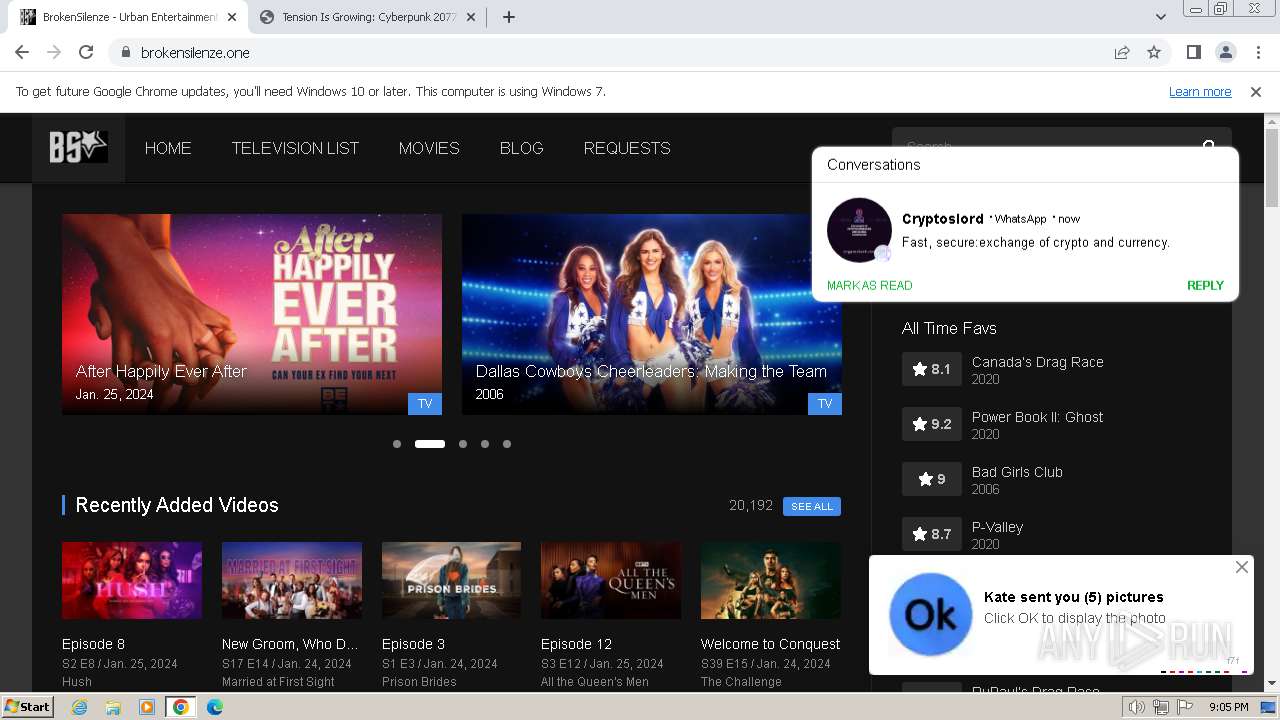1280x720 pixels.
Task: Click the Chrome taskbar icon
Action: 180,707
